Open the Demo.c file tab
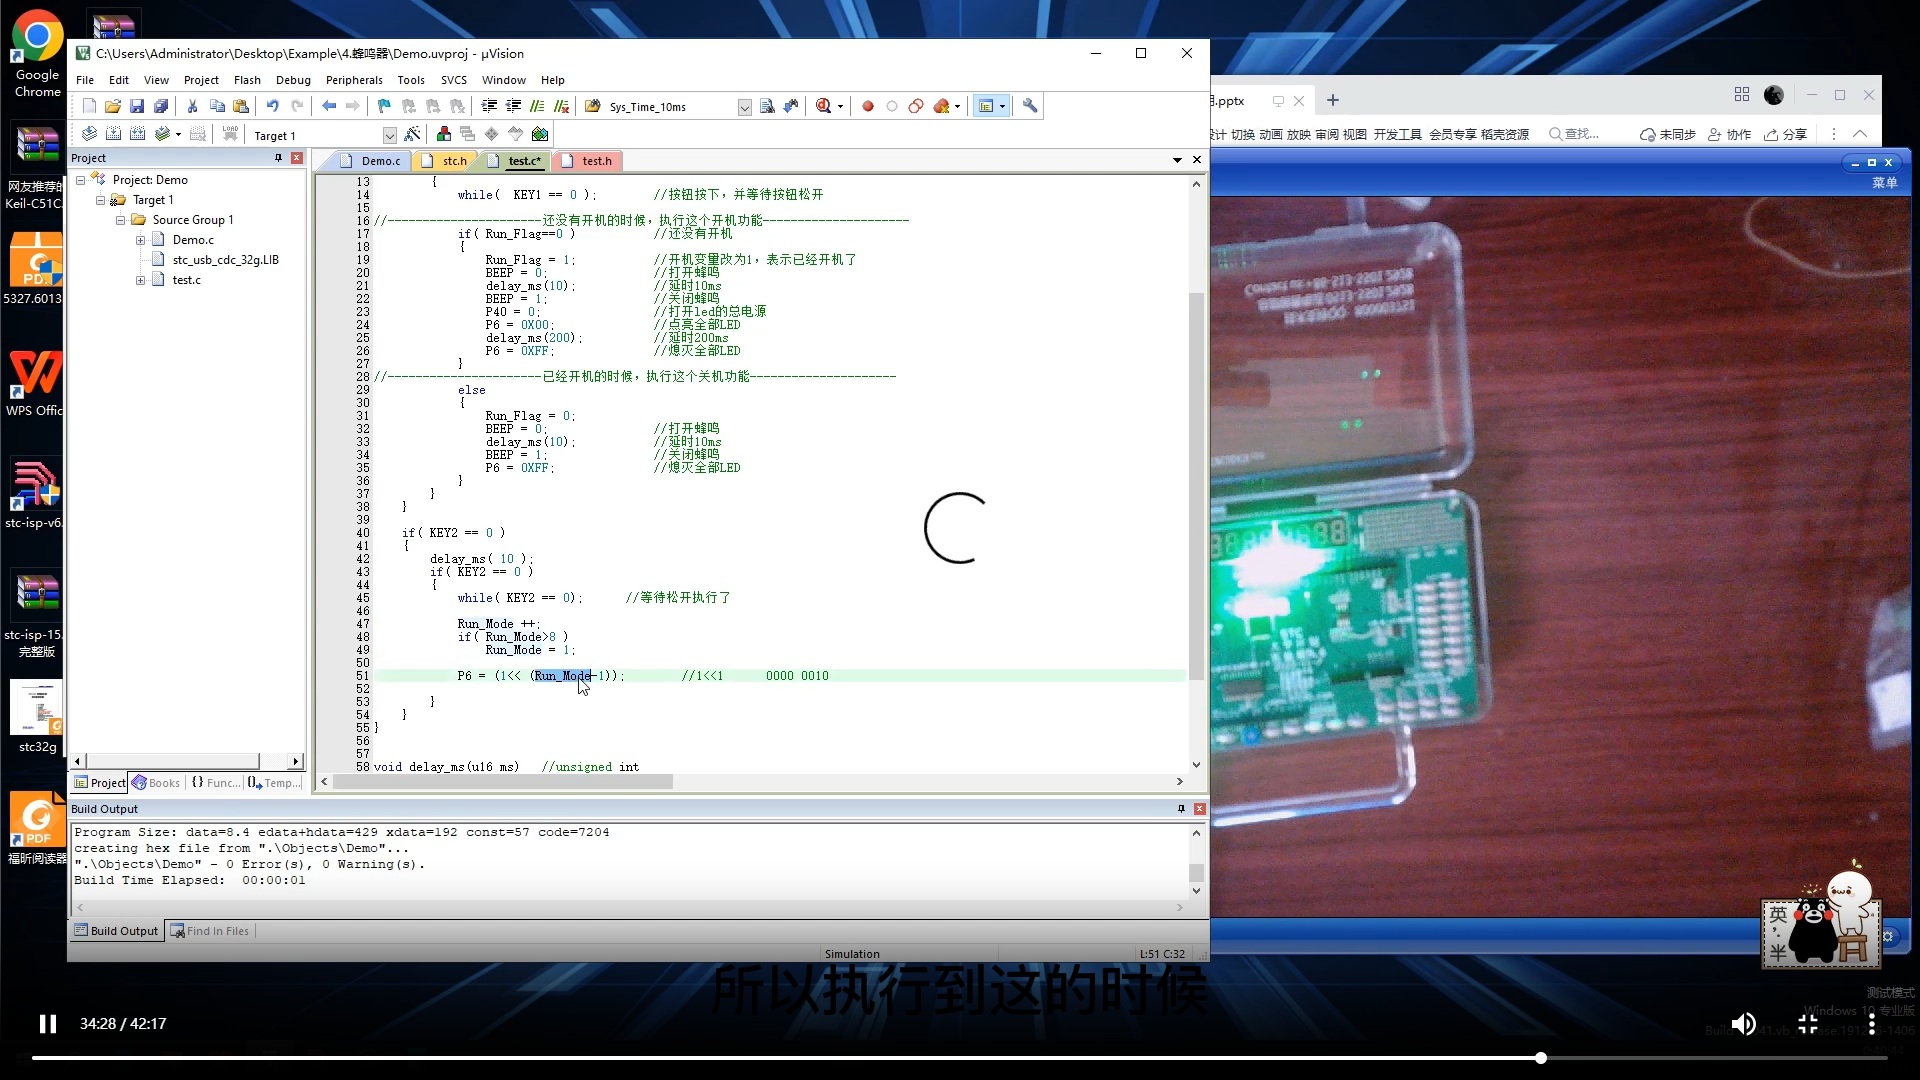 point(378,160)
